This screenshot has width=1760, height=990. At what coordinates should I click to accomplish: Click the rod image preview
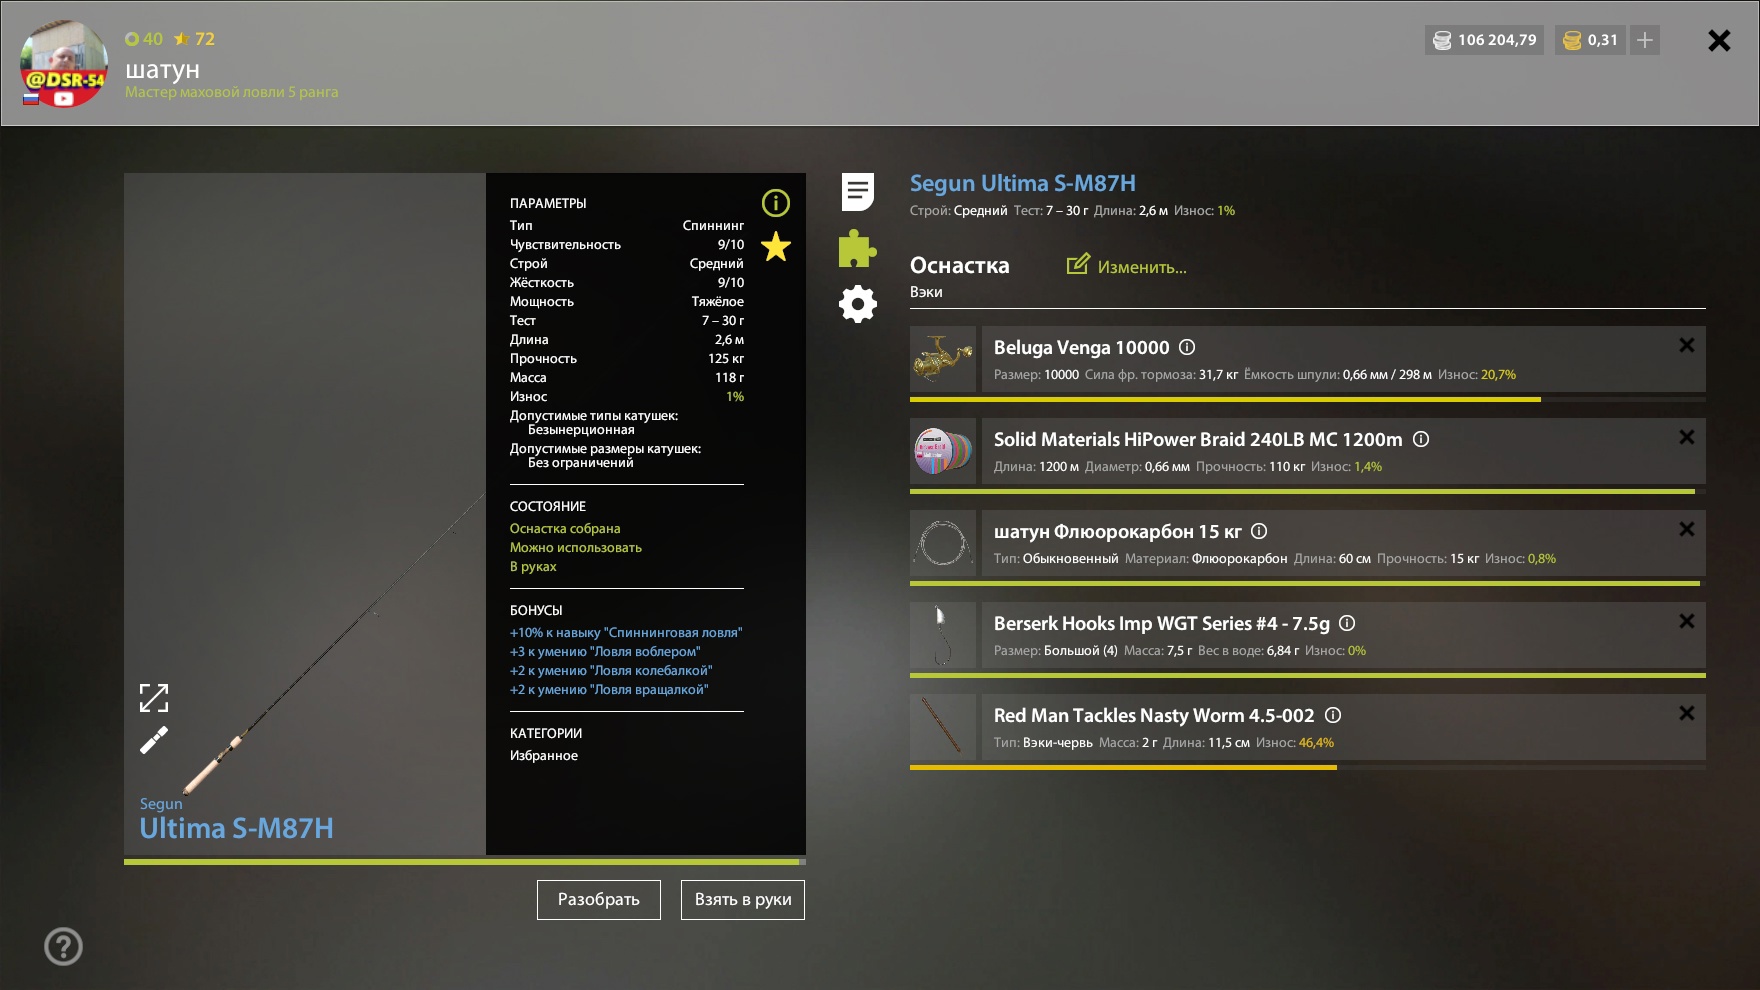(x=305, y=513)
